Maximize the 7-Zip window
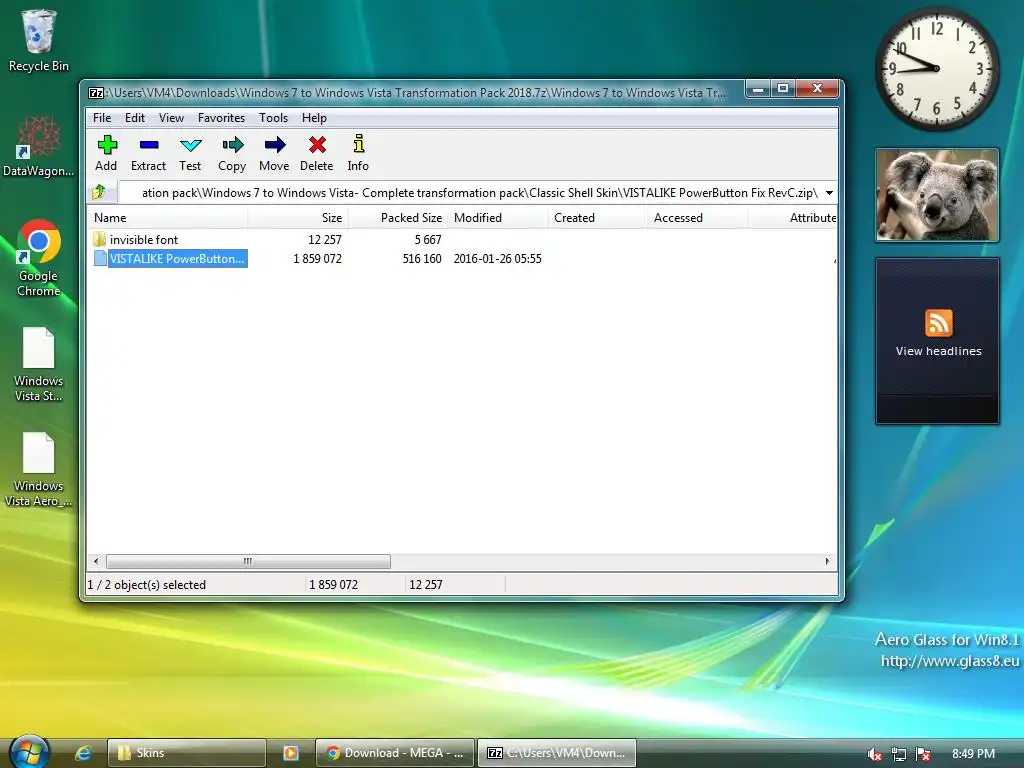 (x=782, y=89)
